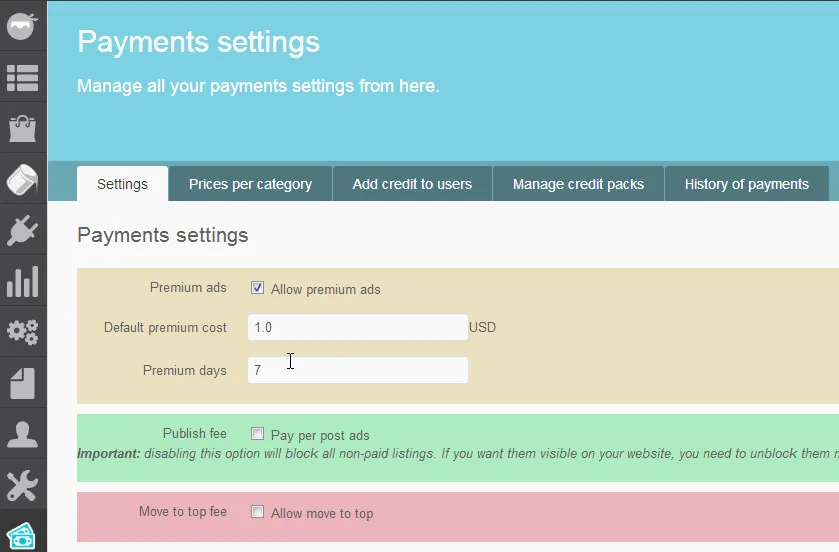Open the gears settings icon in sidebar
The width and height of the screenshot is (839, 552).
click(x=22, y=332)
